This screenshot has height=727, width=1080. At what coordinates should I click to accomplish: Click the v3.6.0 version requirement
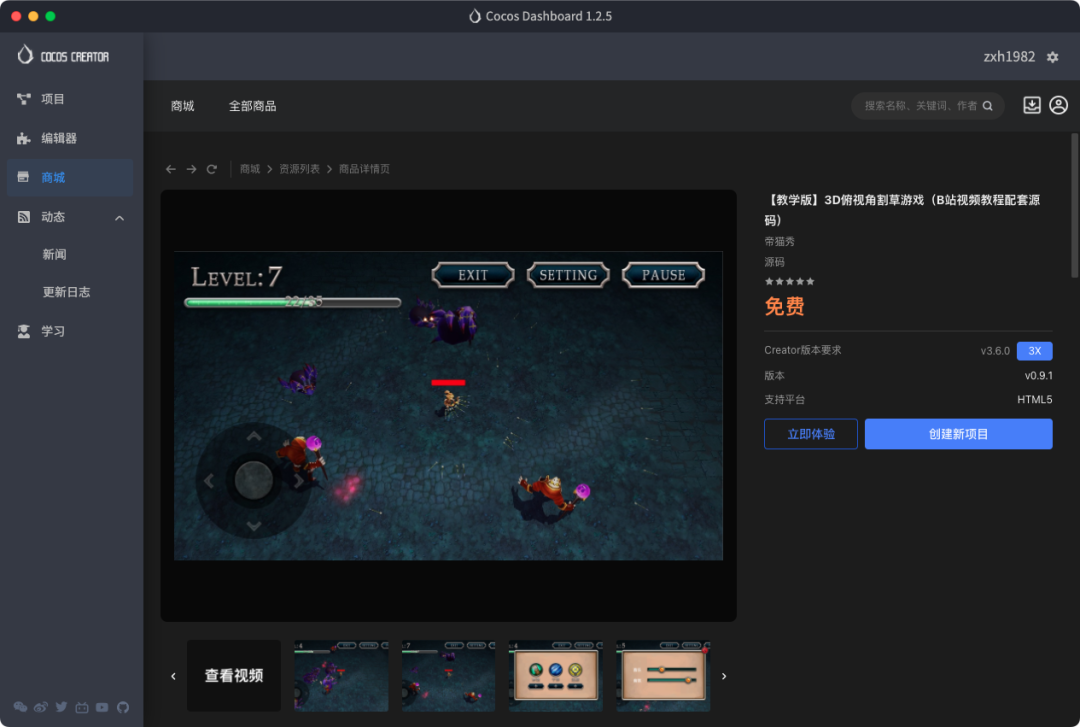coord(995,351)
